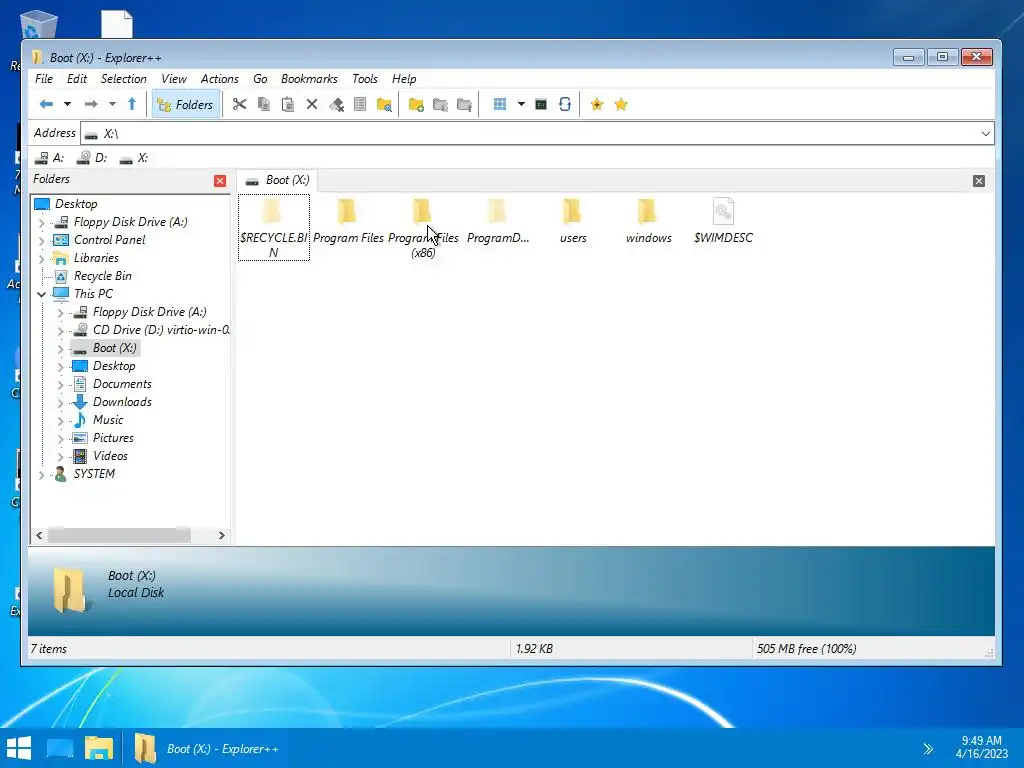Close the tab with the grey X button

coord(979,181)
